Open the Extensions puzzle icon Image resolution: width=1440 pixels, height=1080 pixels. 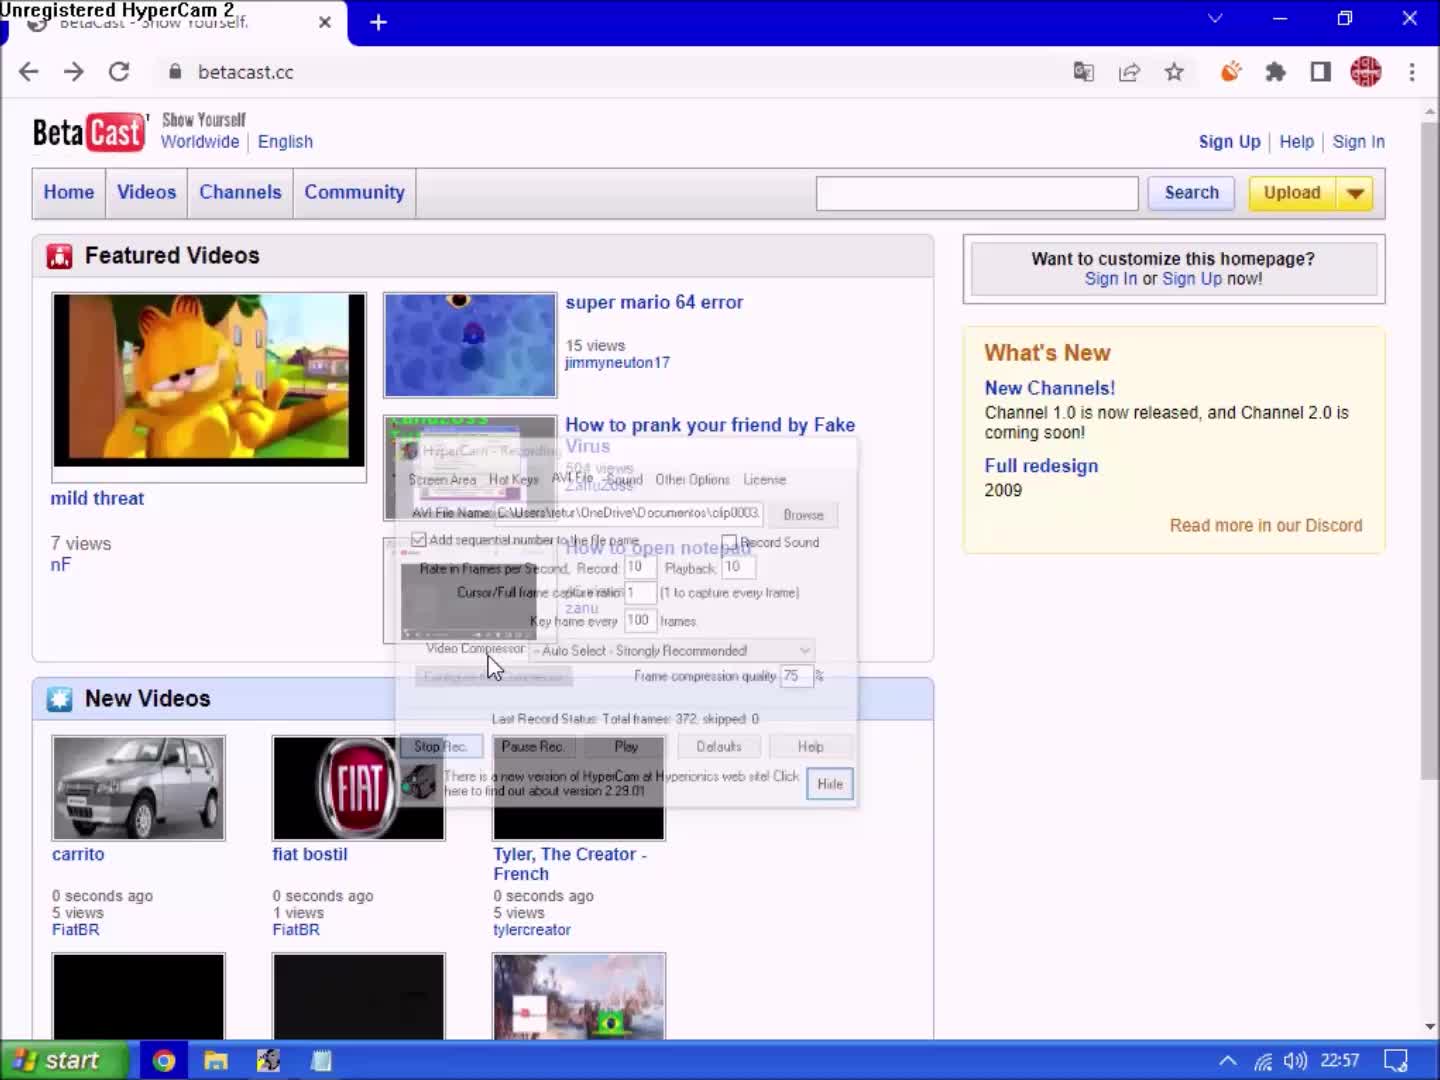[1275, 72]
